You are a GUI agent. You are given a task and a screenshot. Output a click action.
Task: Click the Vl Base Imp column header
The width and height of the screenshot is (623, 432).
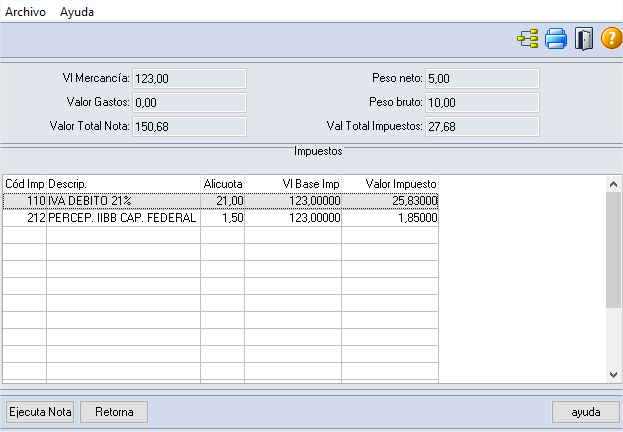click(x=293, y=184)
